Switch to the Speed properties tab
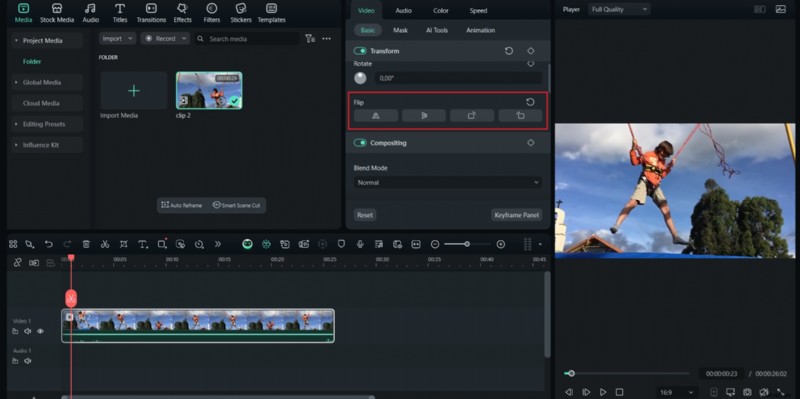Image resolution: width=800 pixels, height=399 pixels. click(x=478, y=11)
